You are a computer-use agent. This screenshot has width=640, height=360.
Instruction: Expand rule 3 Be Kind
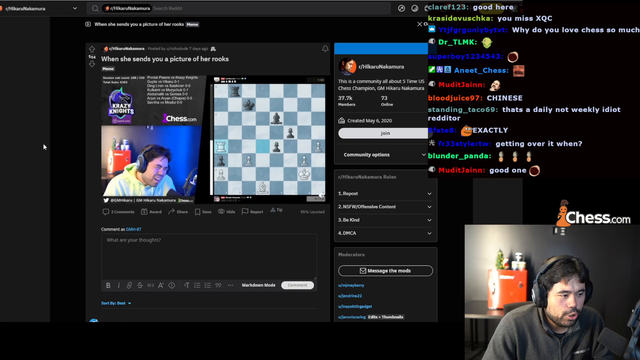pos(384,220)
